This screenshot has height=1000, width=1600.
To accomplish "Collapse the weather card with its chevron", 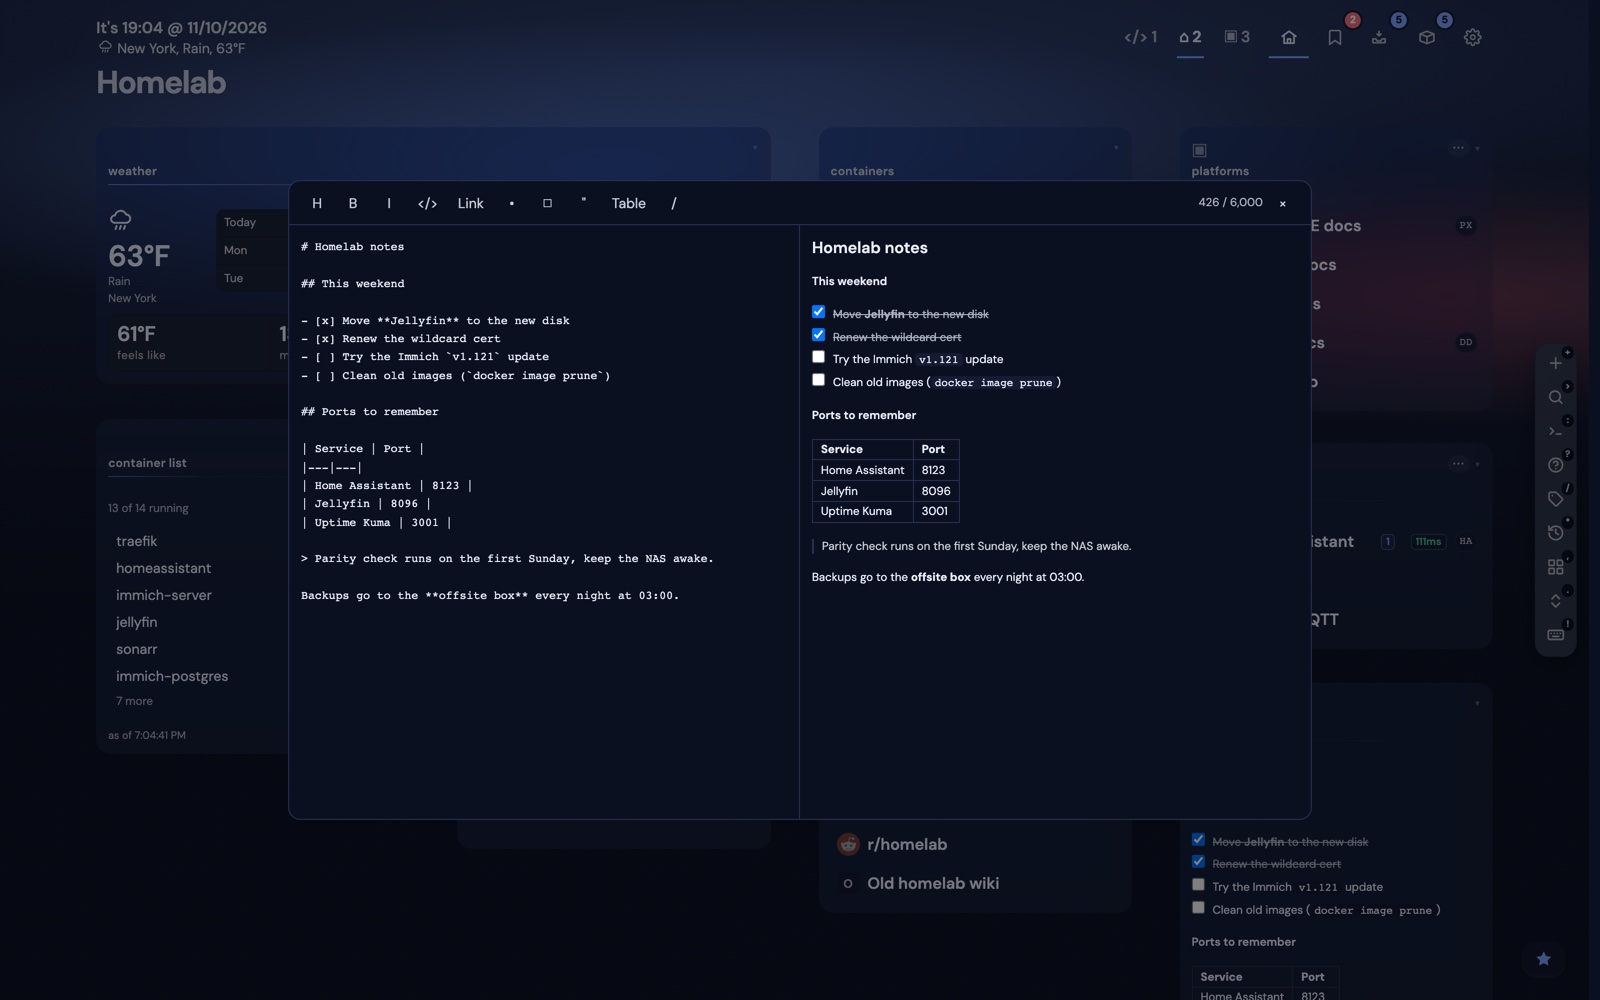I will click(x=755, y=148).
